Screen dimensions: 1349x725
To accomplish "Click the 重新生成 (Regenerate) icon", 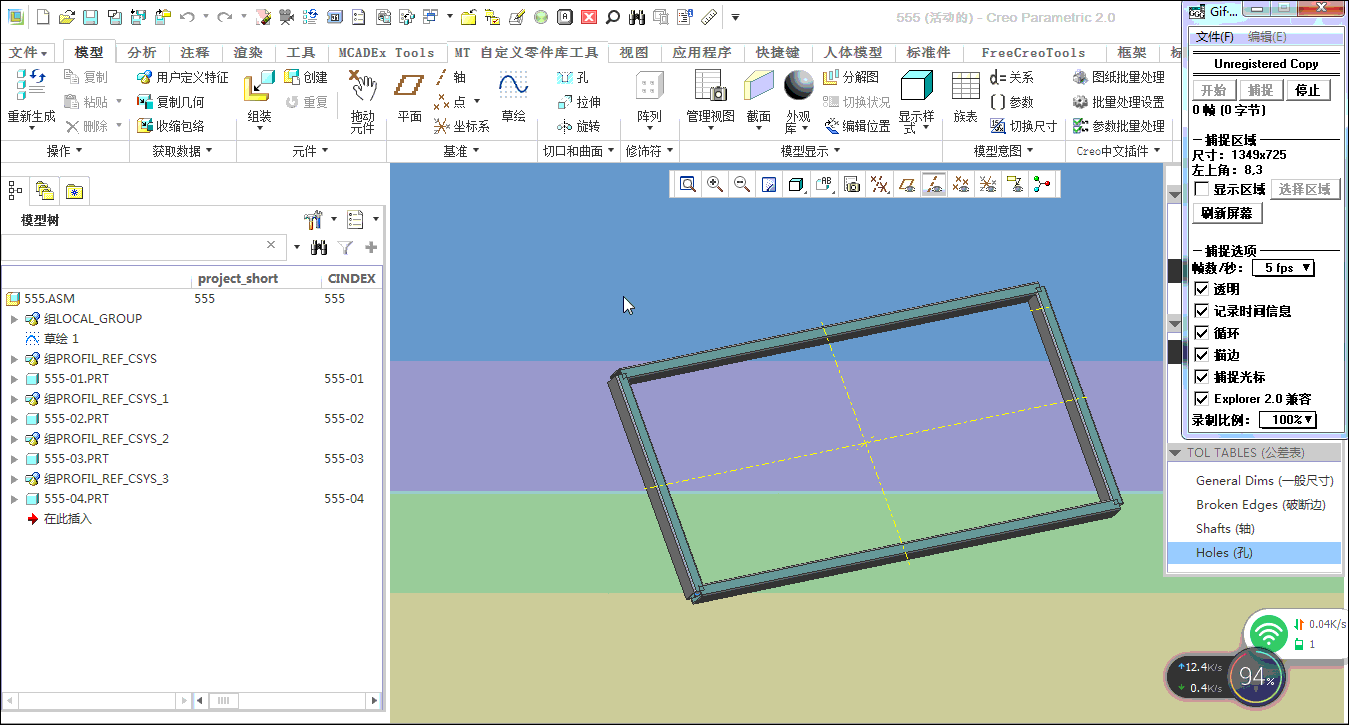I will (x=30, y=86).
